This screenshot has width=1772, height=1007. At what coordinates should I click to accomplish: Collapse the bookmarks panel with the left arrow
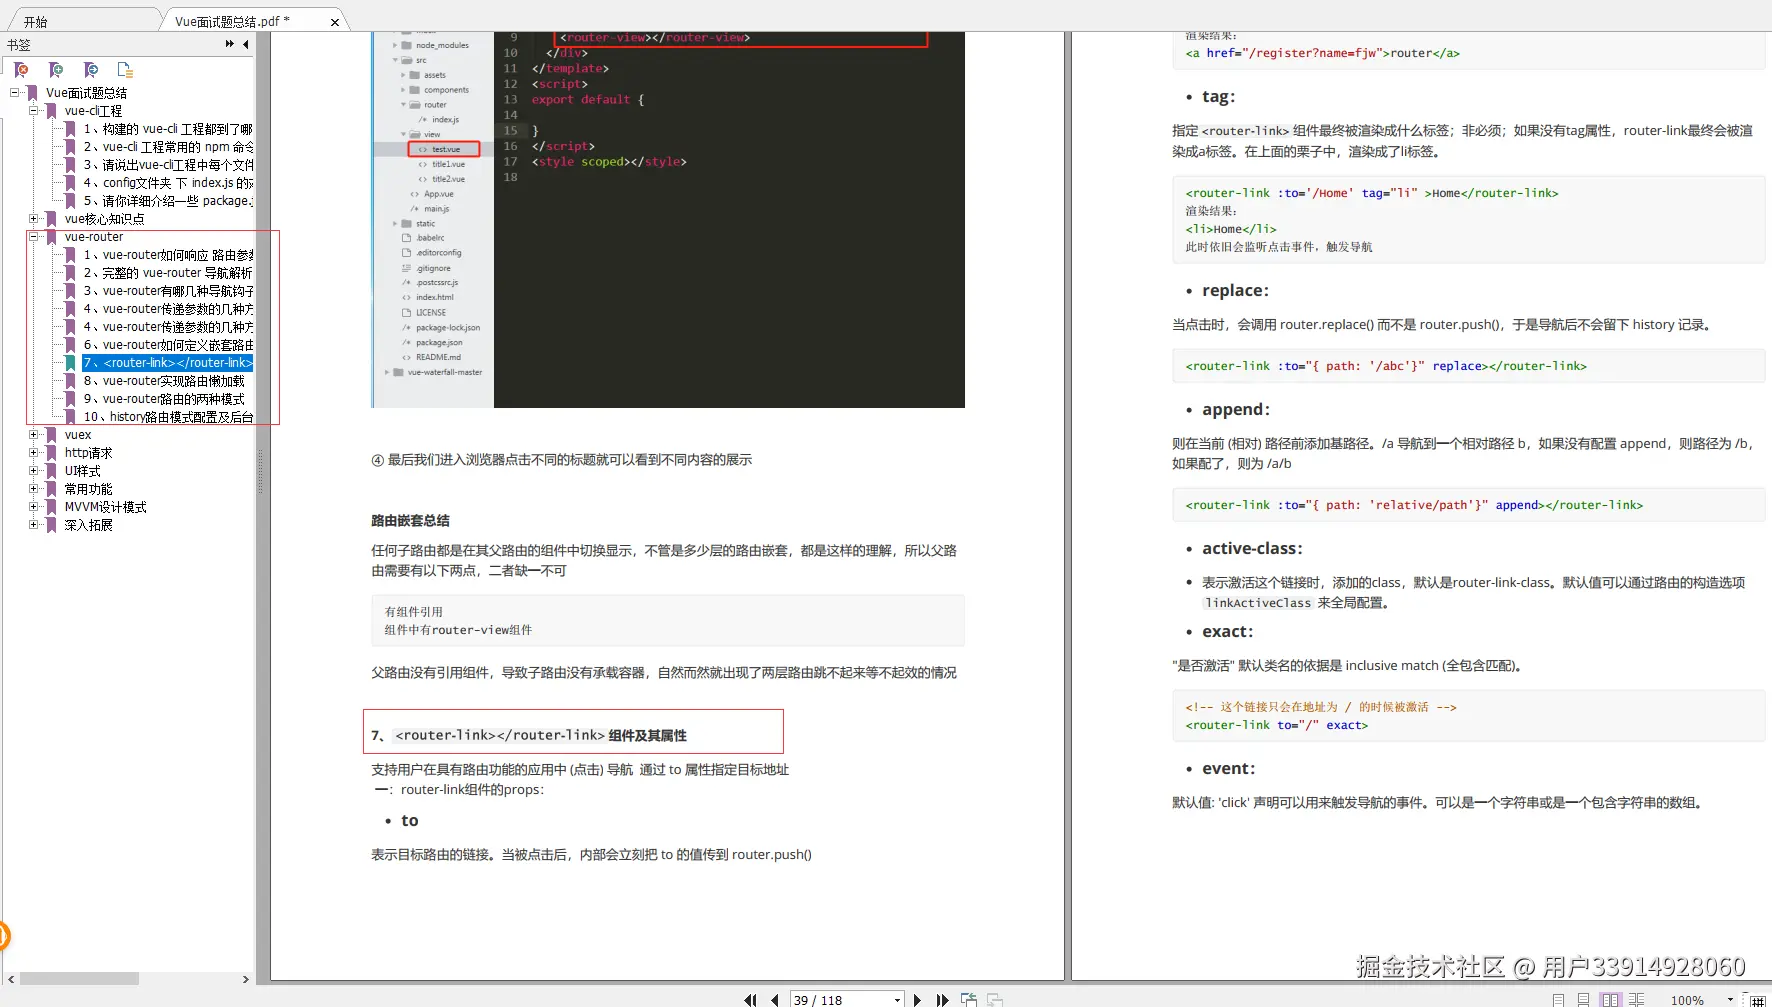click(x=246, y=44)
